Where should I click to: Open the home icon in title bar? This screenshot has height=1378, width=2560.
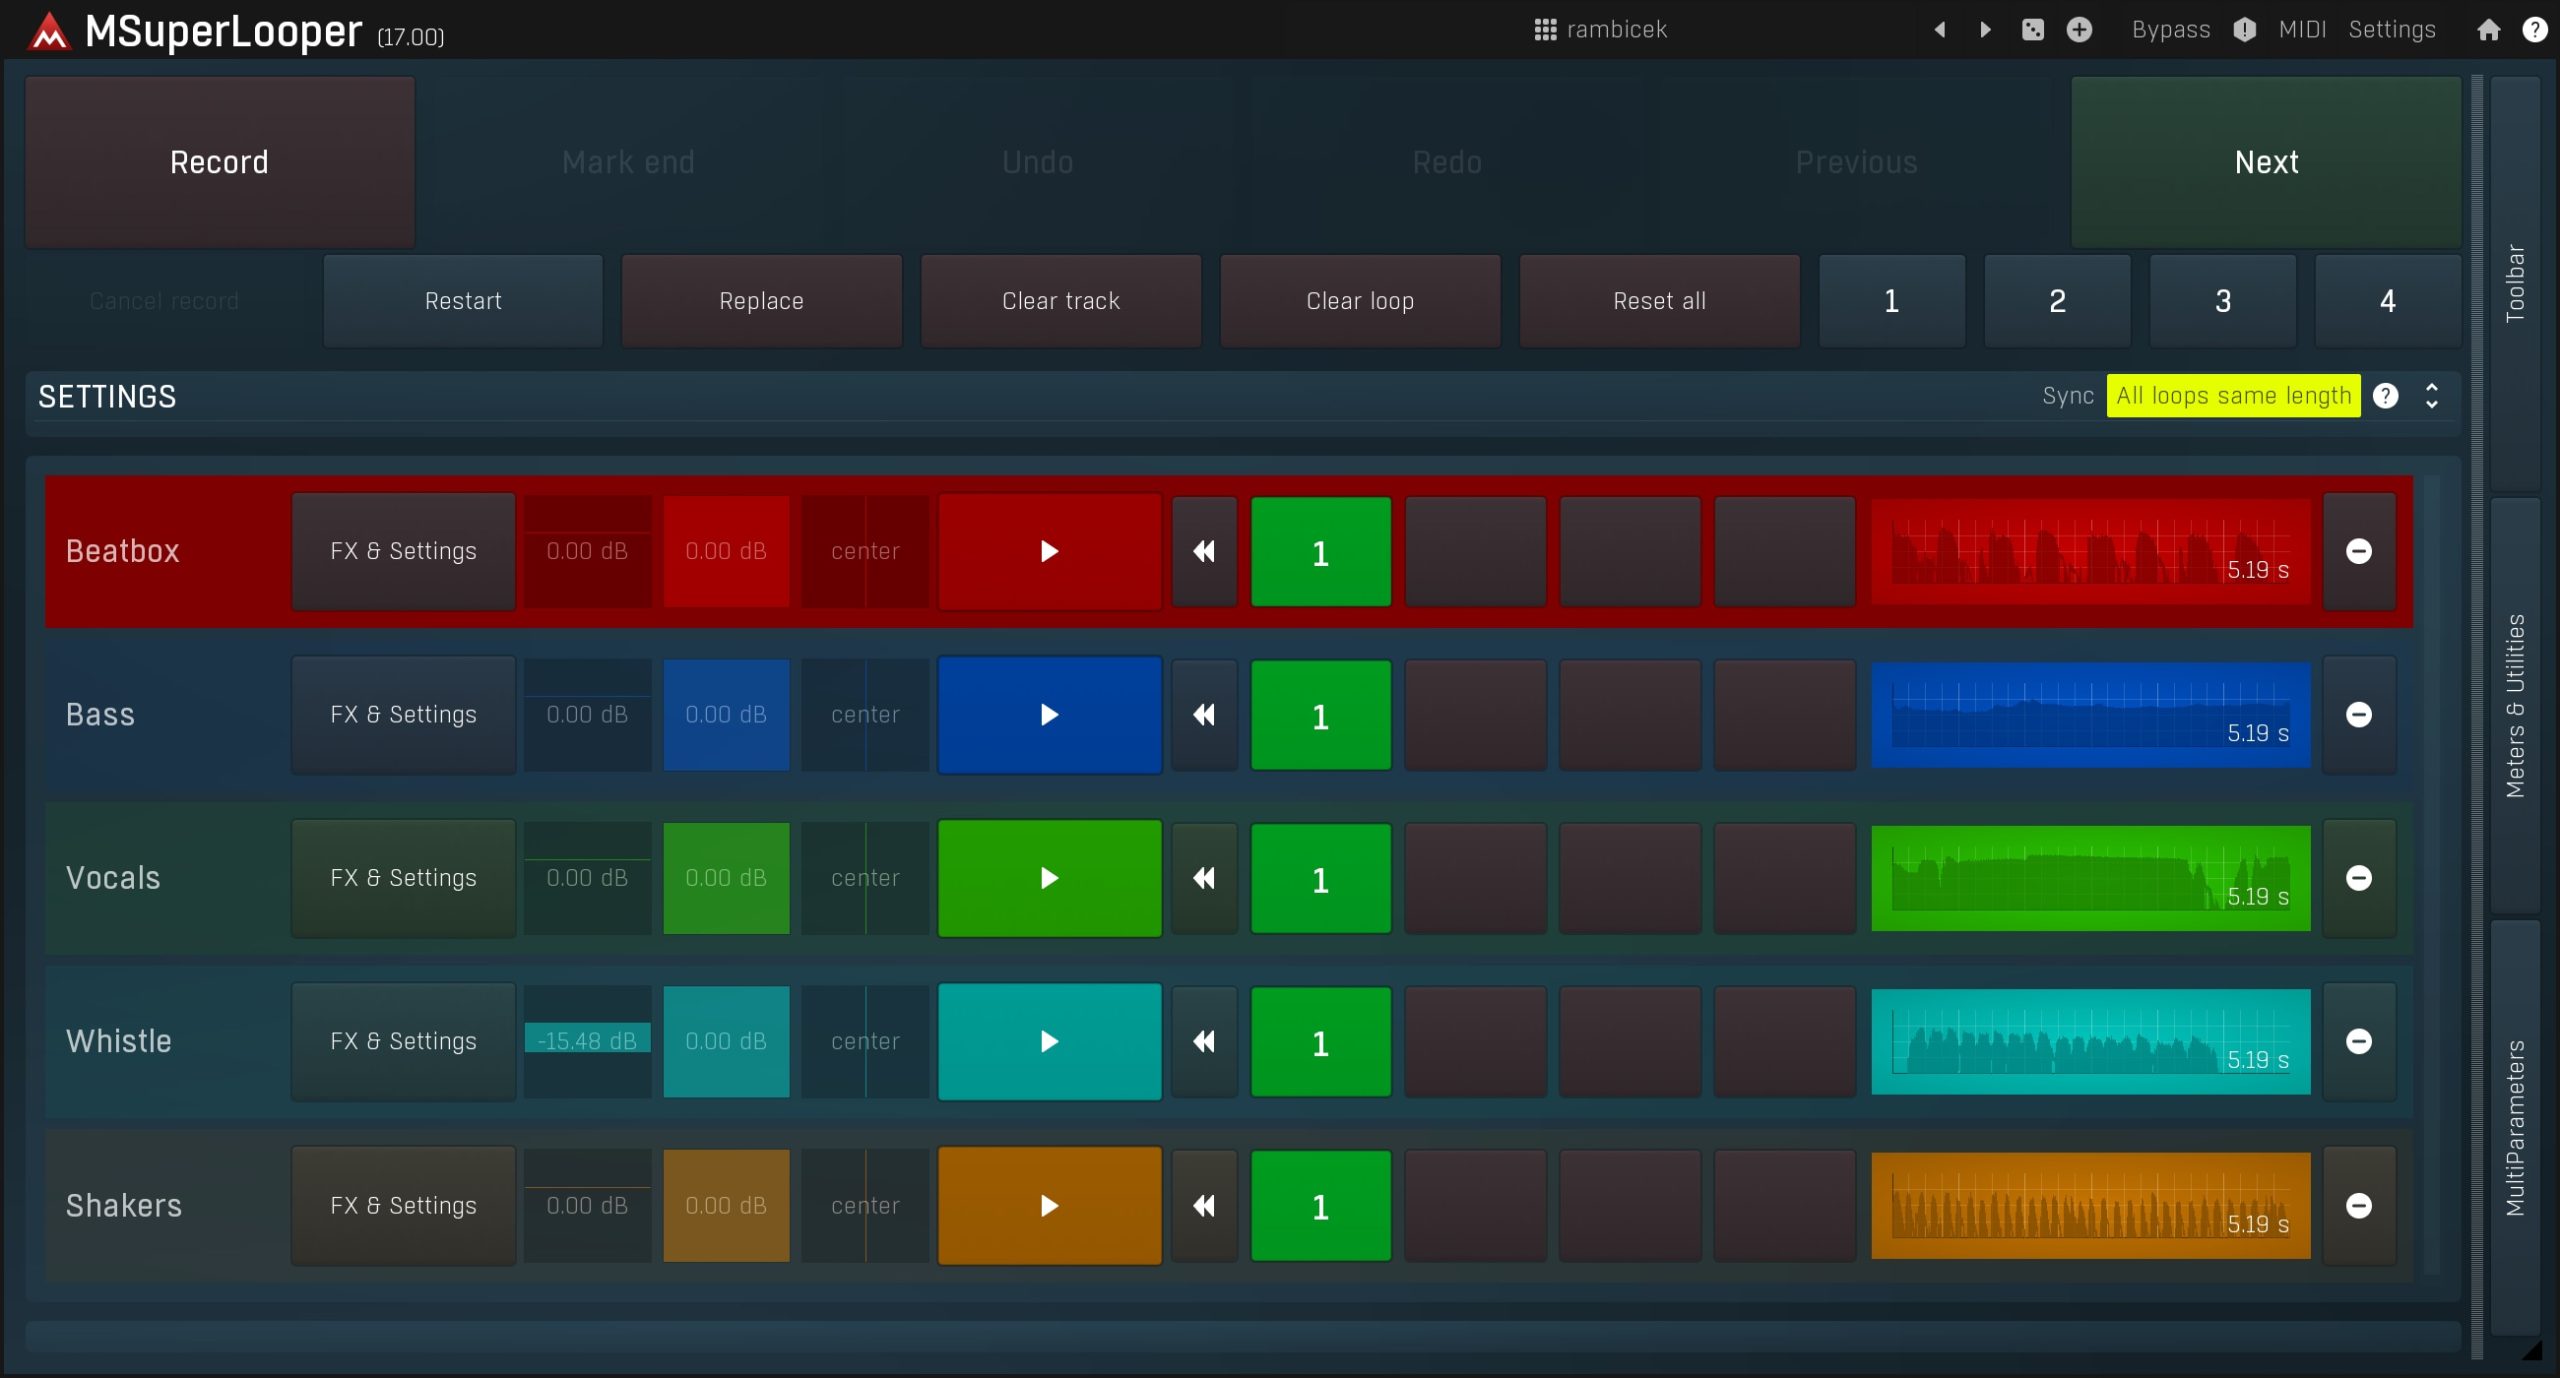2488,30
